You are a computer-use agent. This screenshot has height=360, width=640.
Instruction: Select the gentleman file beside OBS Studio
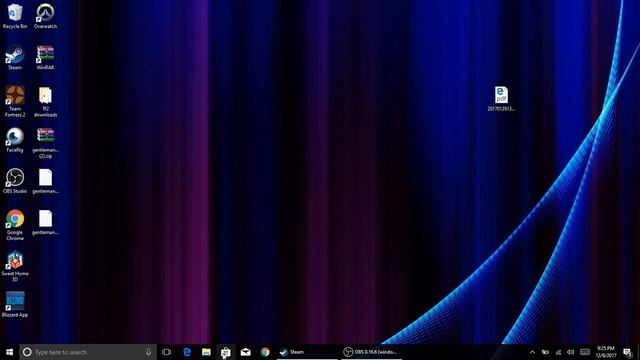point(45,181)
